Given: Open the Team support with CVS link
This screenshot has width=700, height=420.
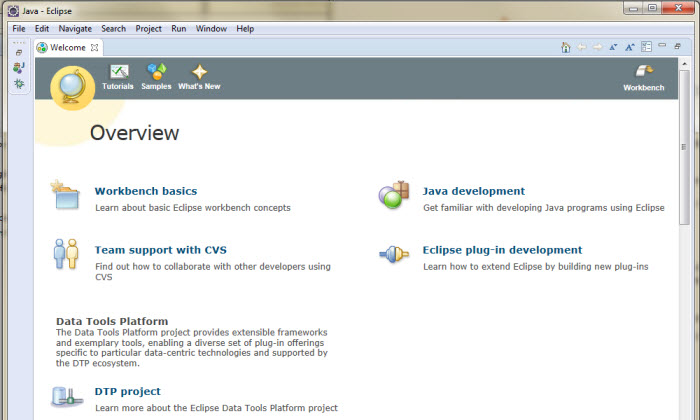Looking at the screenshot, I should (x=161, y=250).
